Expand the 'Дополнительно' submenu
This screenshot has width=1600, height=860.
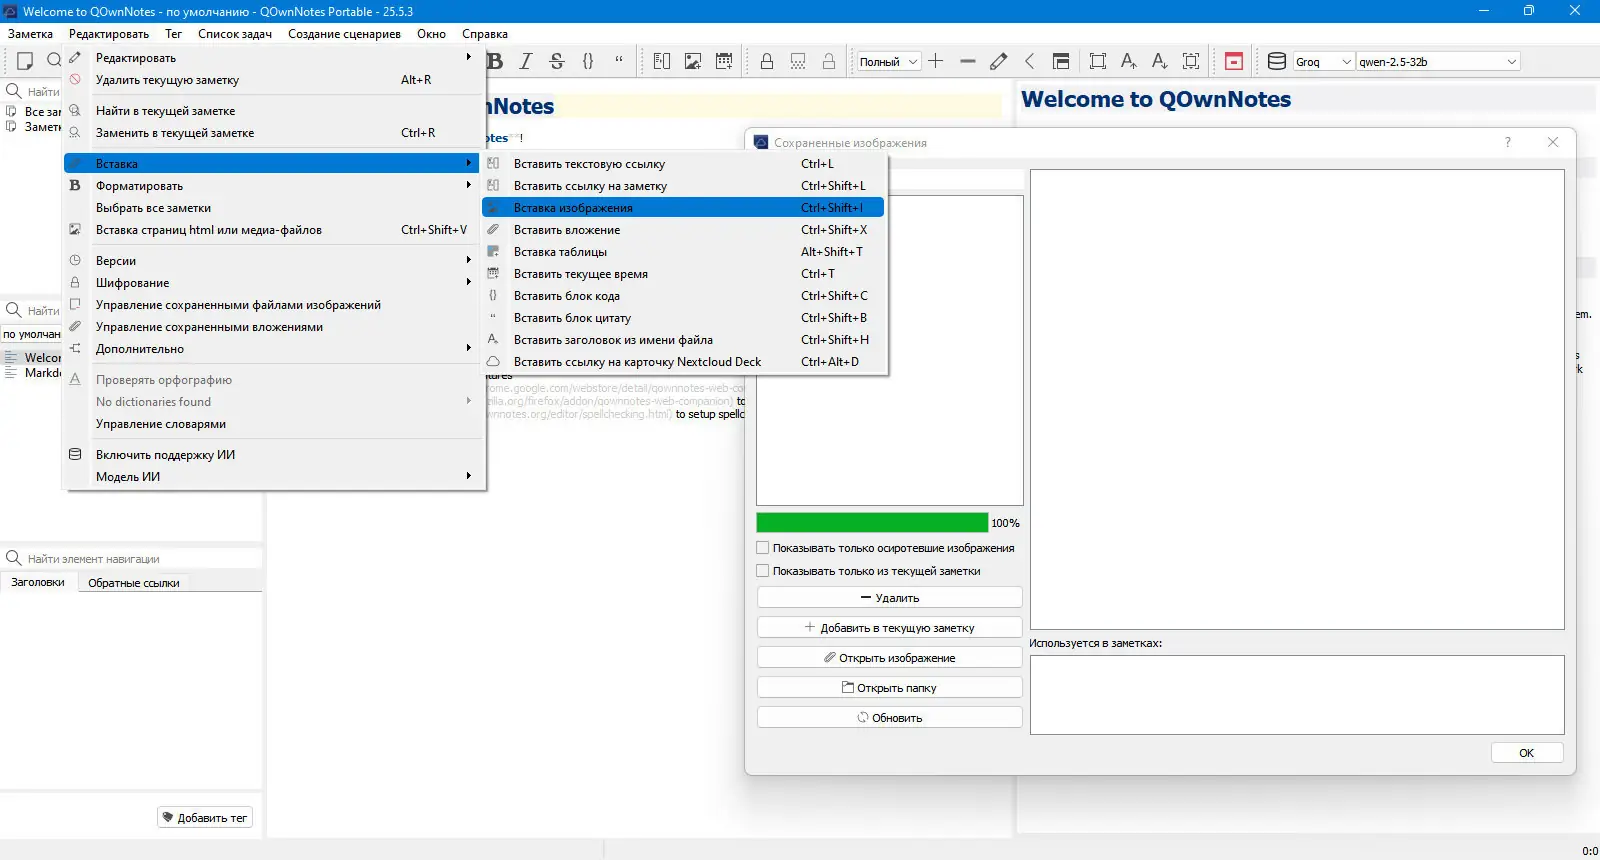pyautogui.click(x=274, y=349)
